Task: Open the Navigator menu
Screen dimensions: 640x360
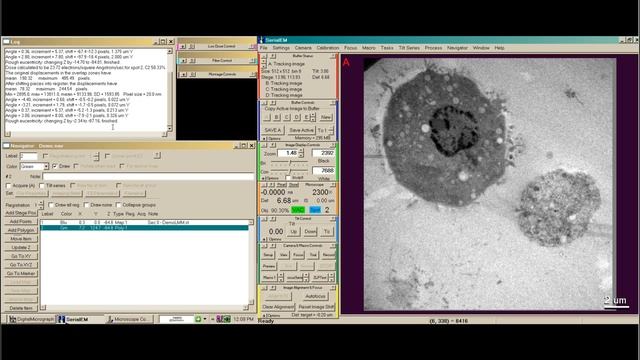Action: [457, 48]
